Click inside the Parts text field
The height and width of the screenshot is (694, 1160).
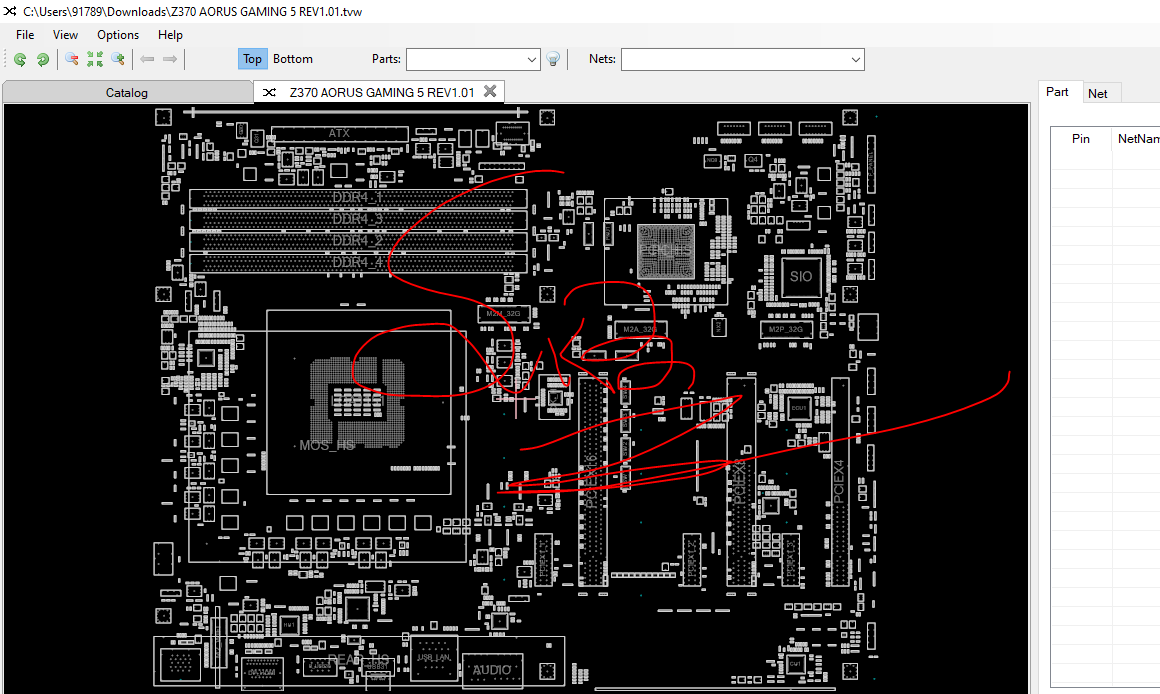[466, 59]
